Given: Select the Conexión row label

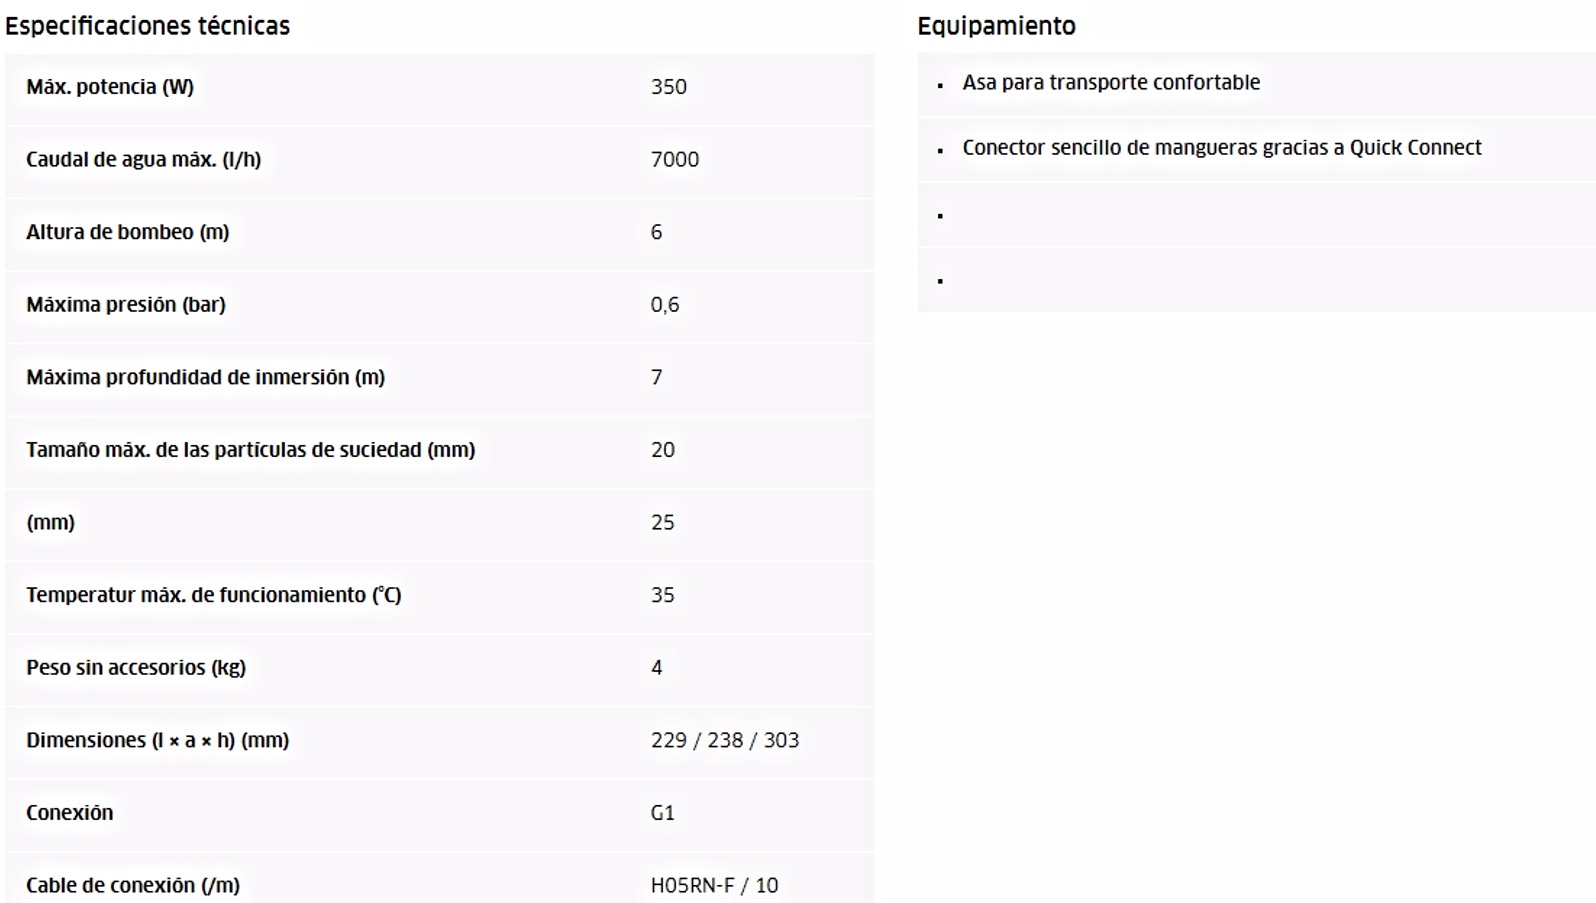Looking at the screenshot, I should (69, 813).
